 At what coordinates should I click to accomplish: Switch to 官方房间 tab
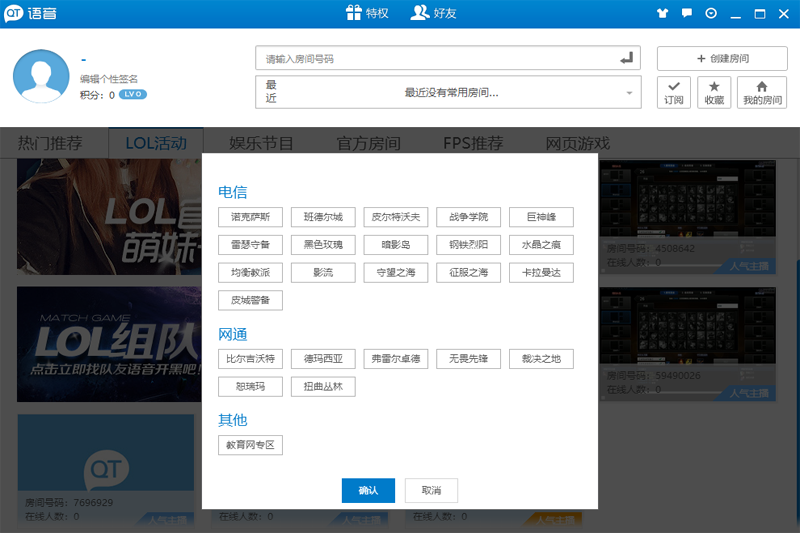click(368, 143)
